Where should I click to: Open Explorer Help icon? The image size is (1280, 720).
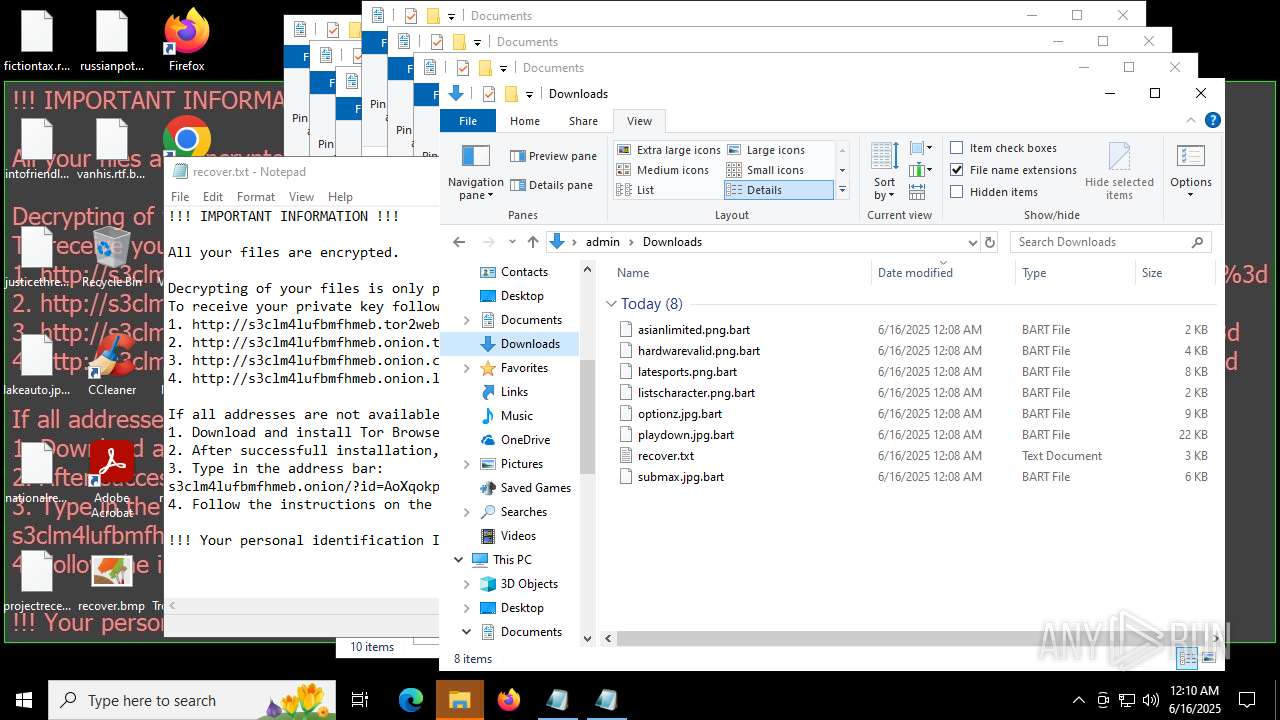pos(1213,120)
